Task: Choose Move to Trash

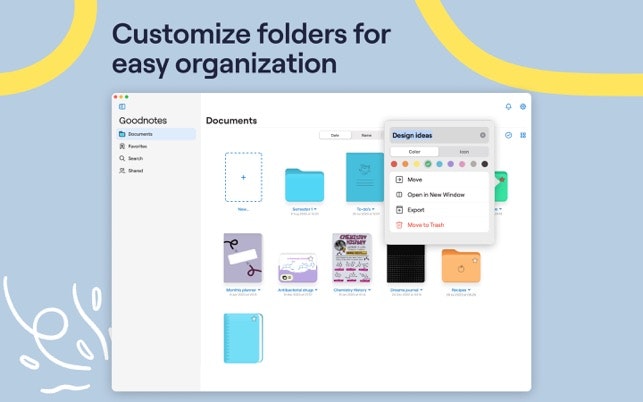Action: pyautogui.click(x=439, y=225)
